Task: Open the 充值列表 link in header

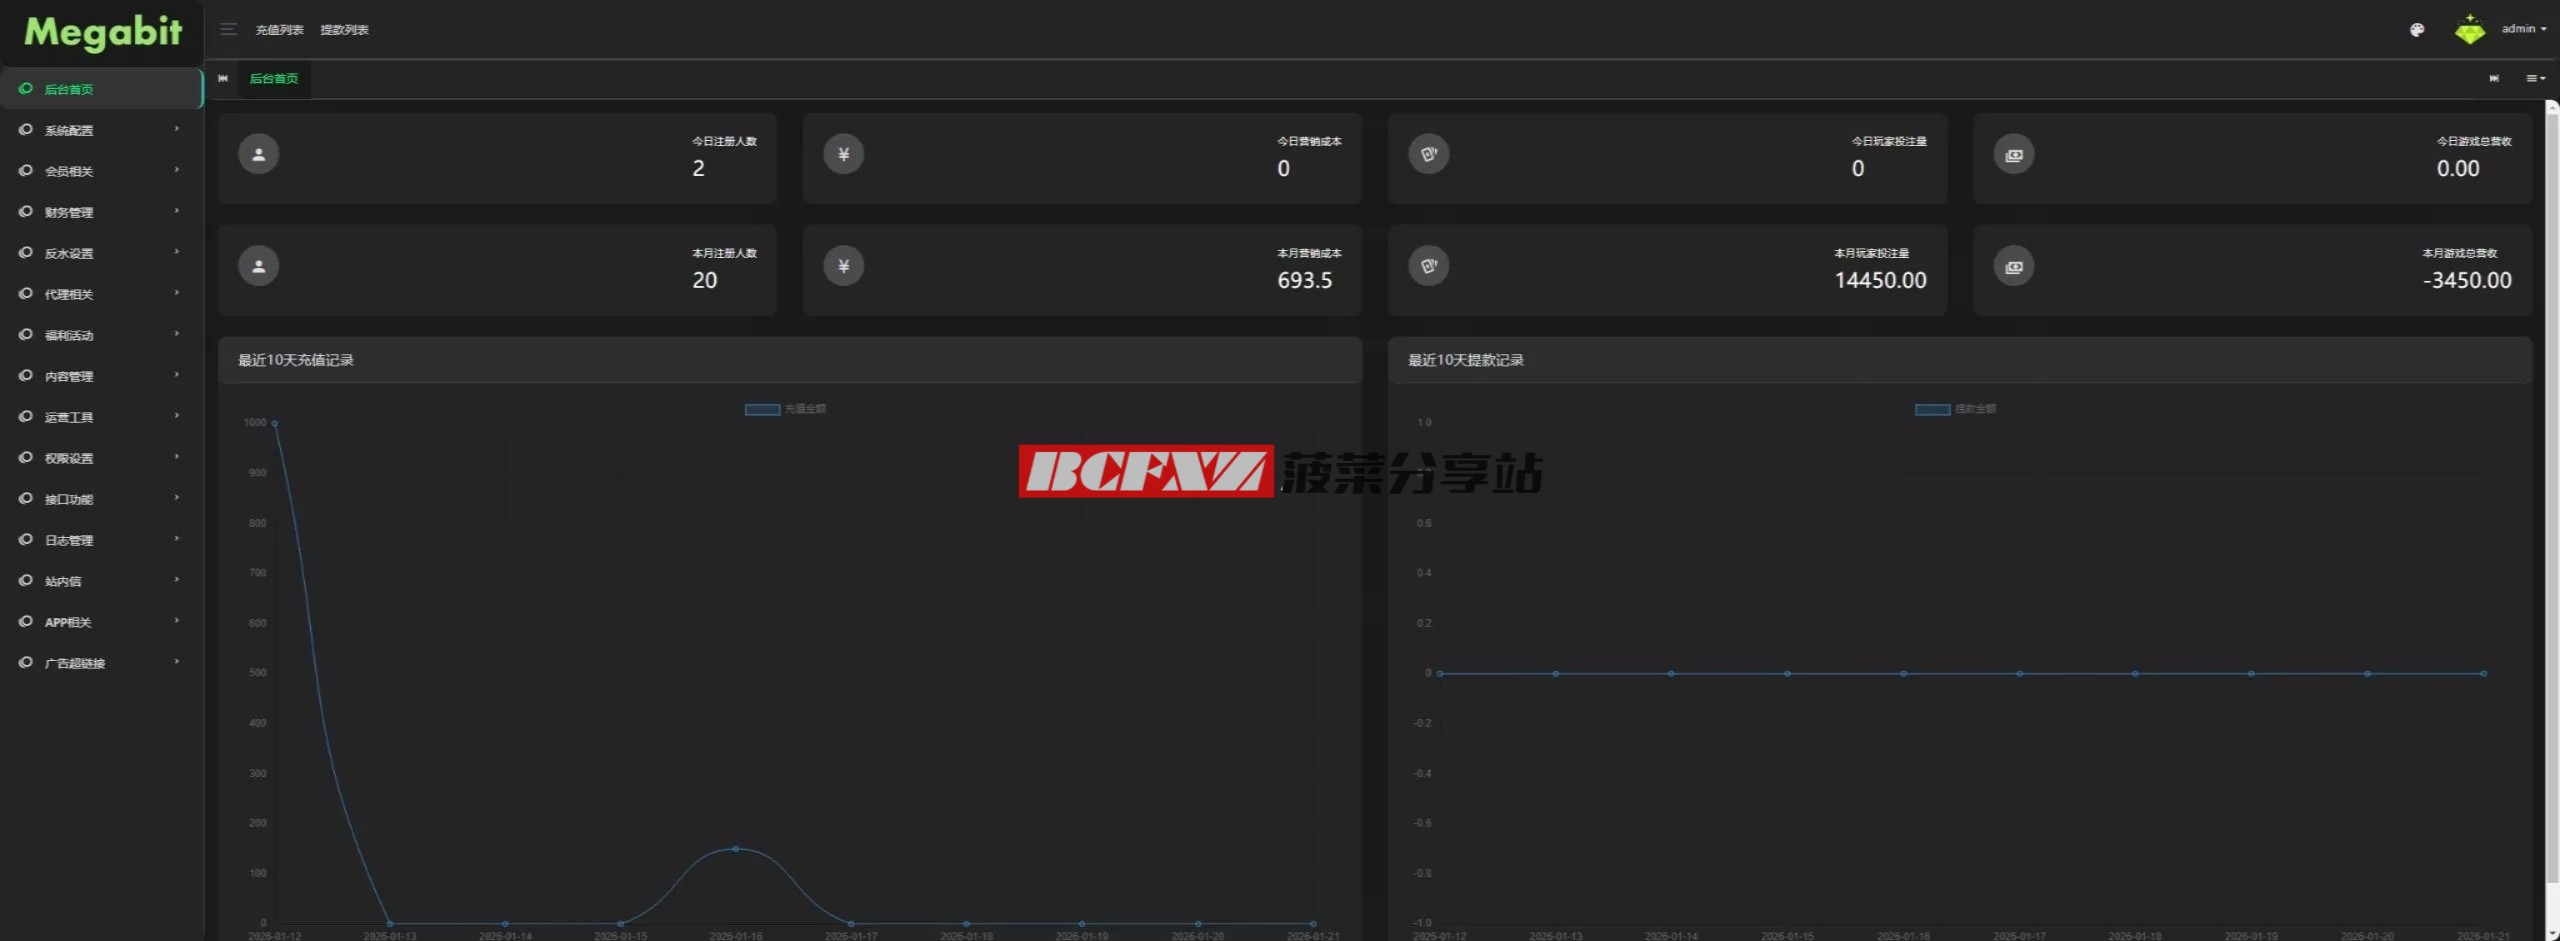Action: (x=279, y=30)
